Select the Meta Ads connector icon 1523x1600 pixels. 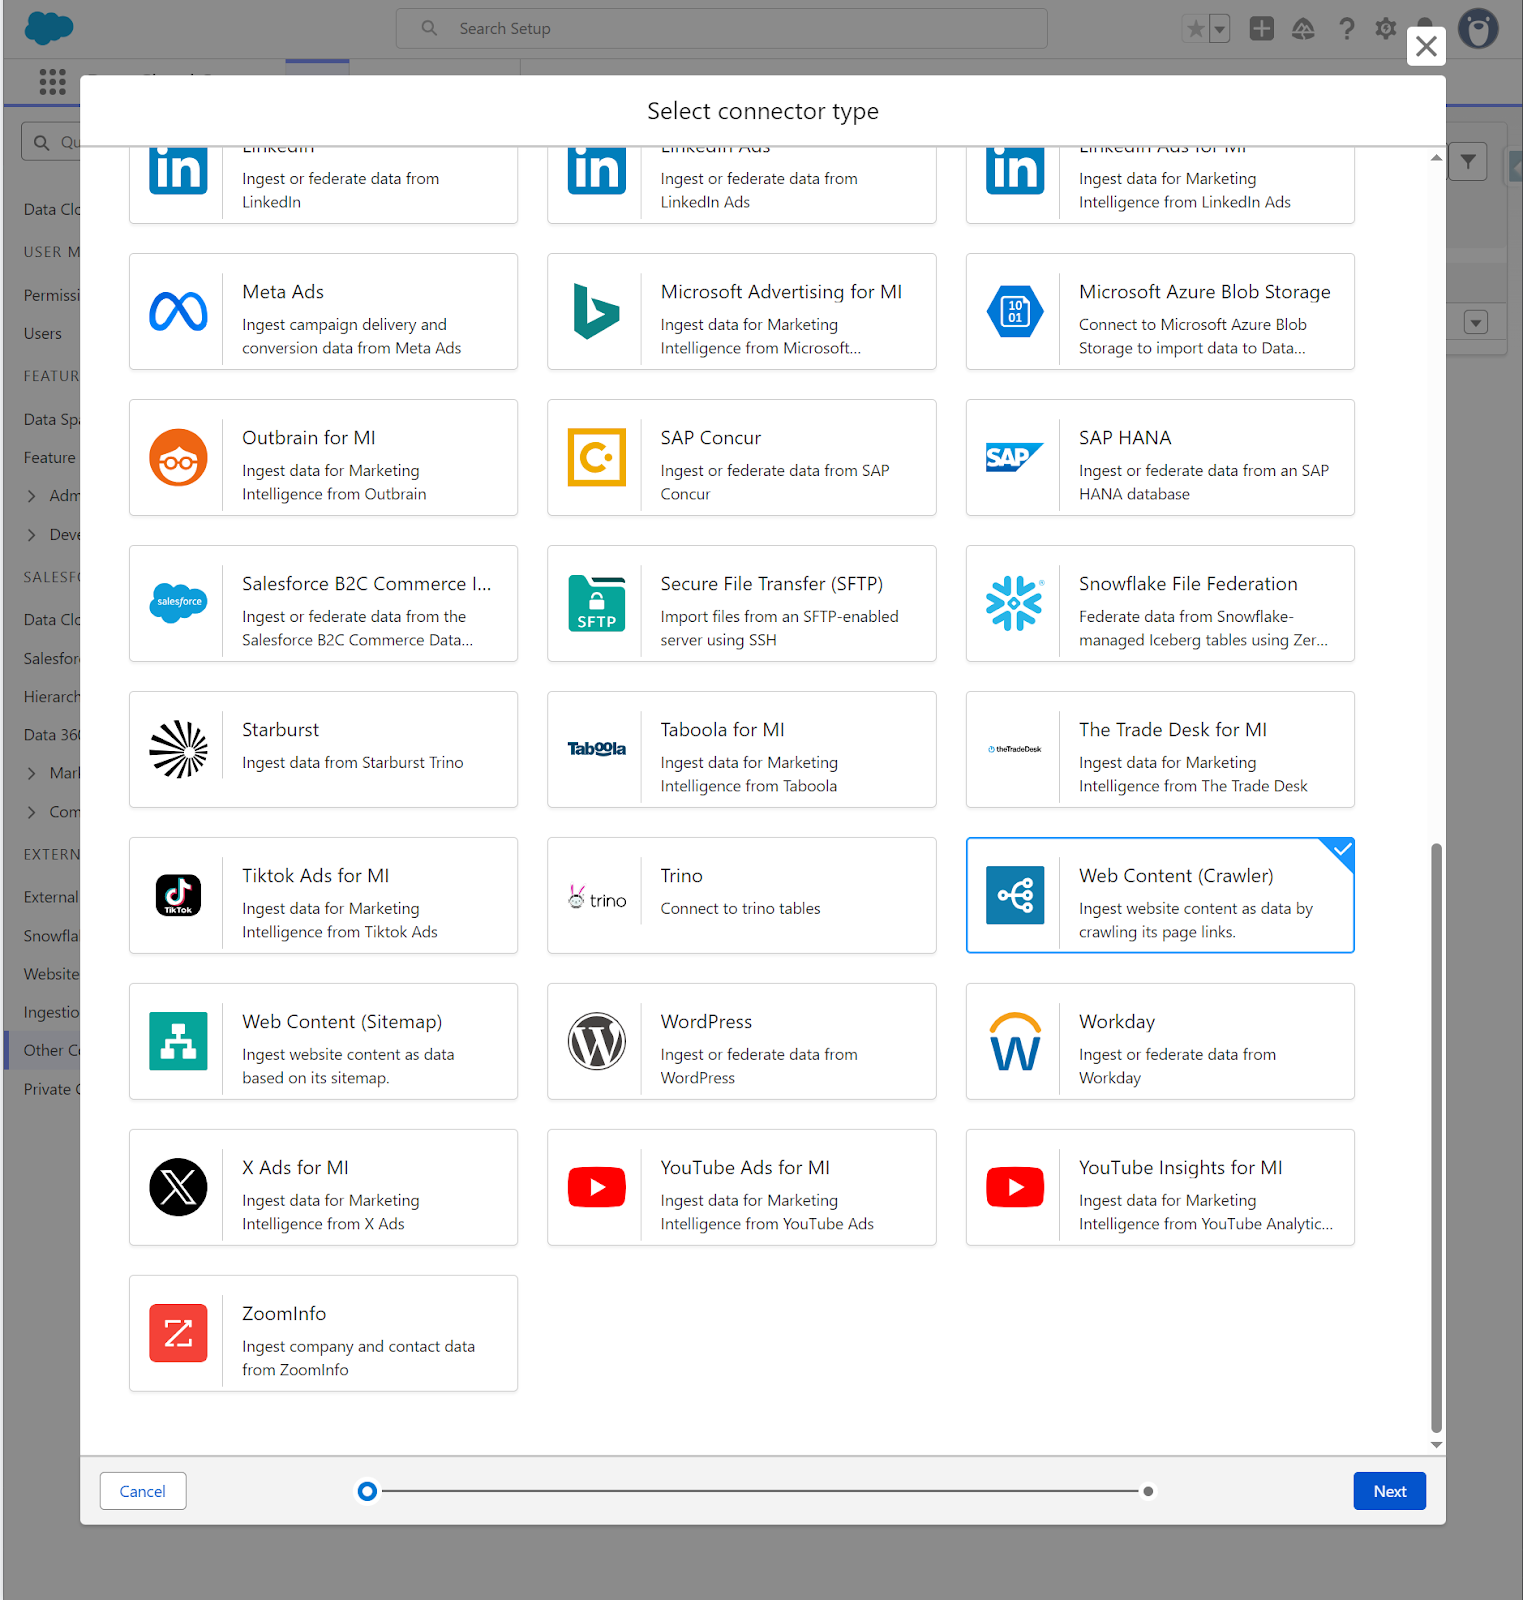pos(178,312)
